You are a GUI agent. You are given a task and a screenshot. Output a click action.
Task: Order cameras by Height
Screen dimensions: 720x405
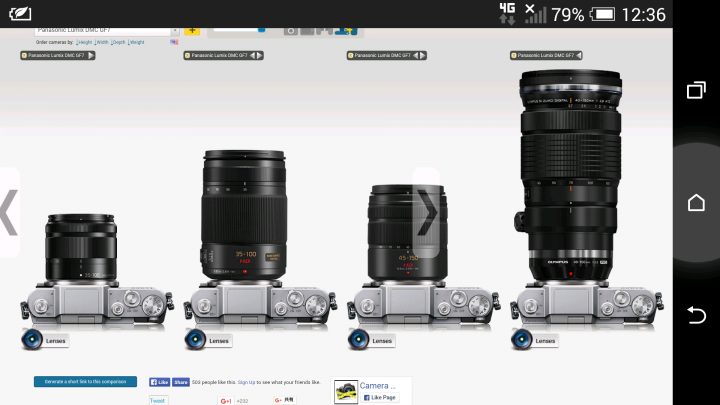point(84,42)
